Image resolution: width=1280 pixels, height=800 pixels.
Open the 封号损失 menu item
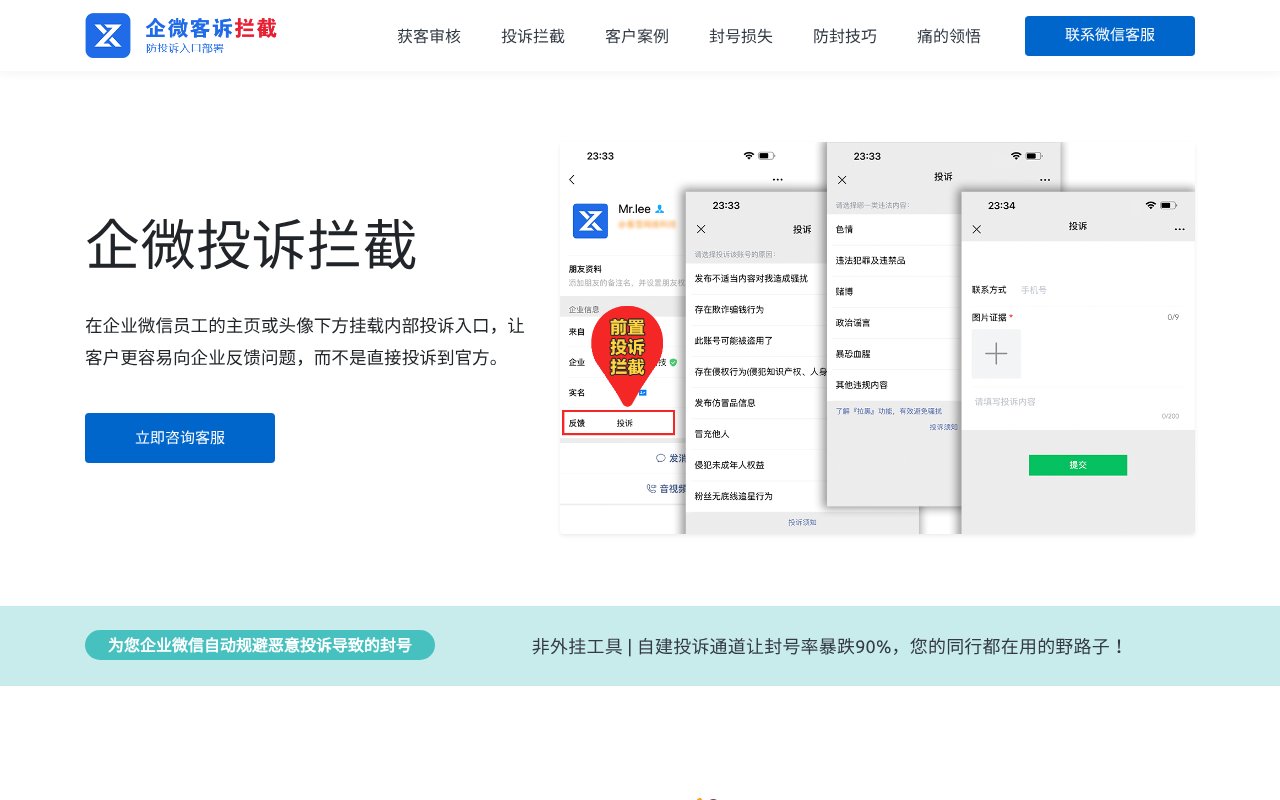(740, 36)
